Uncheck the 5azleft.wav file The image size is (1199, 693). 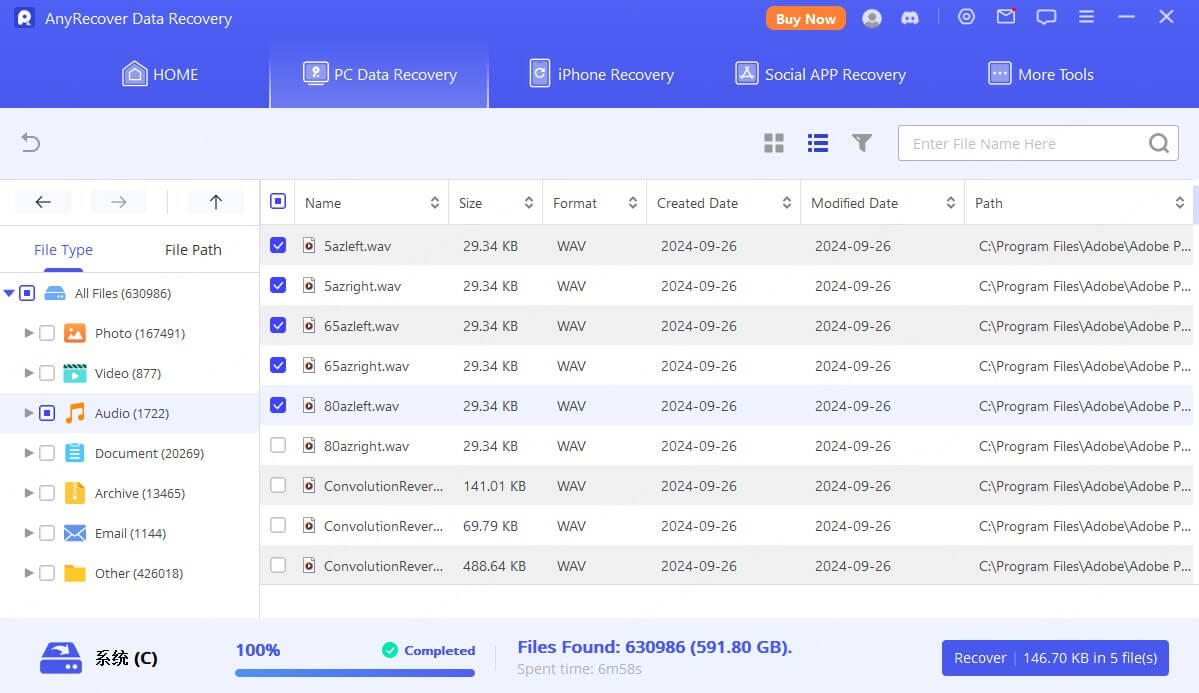coord(277,245)
